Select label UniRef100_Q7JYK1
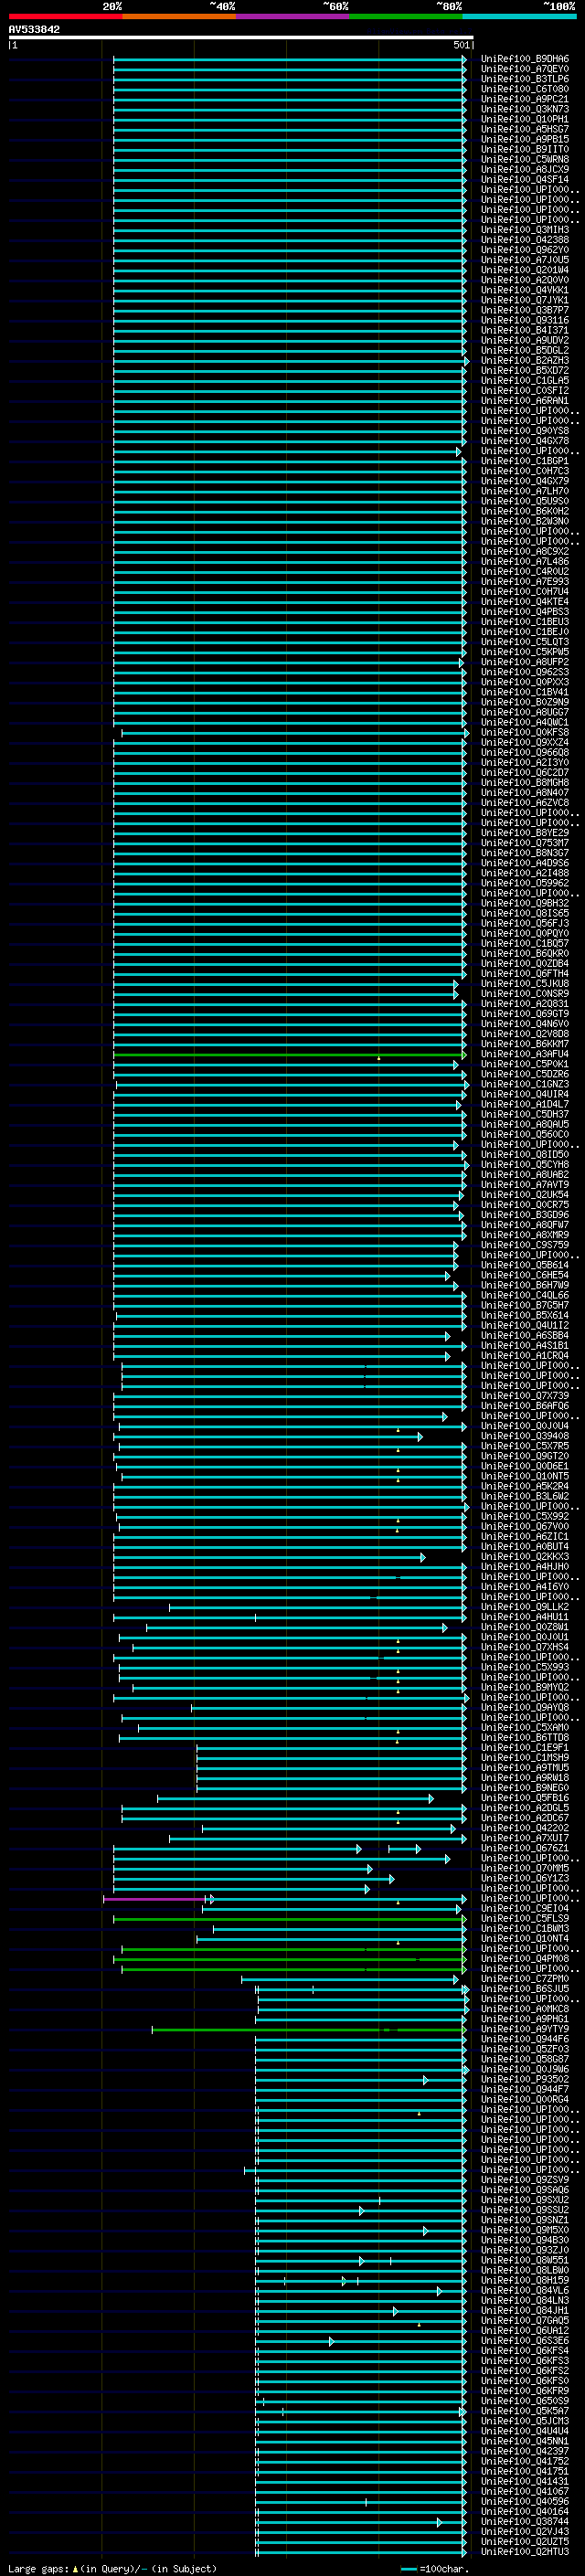This screenshot has width=585, height=2576. click(525, 300)
